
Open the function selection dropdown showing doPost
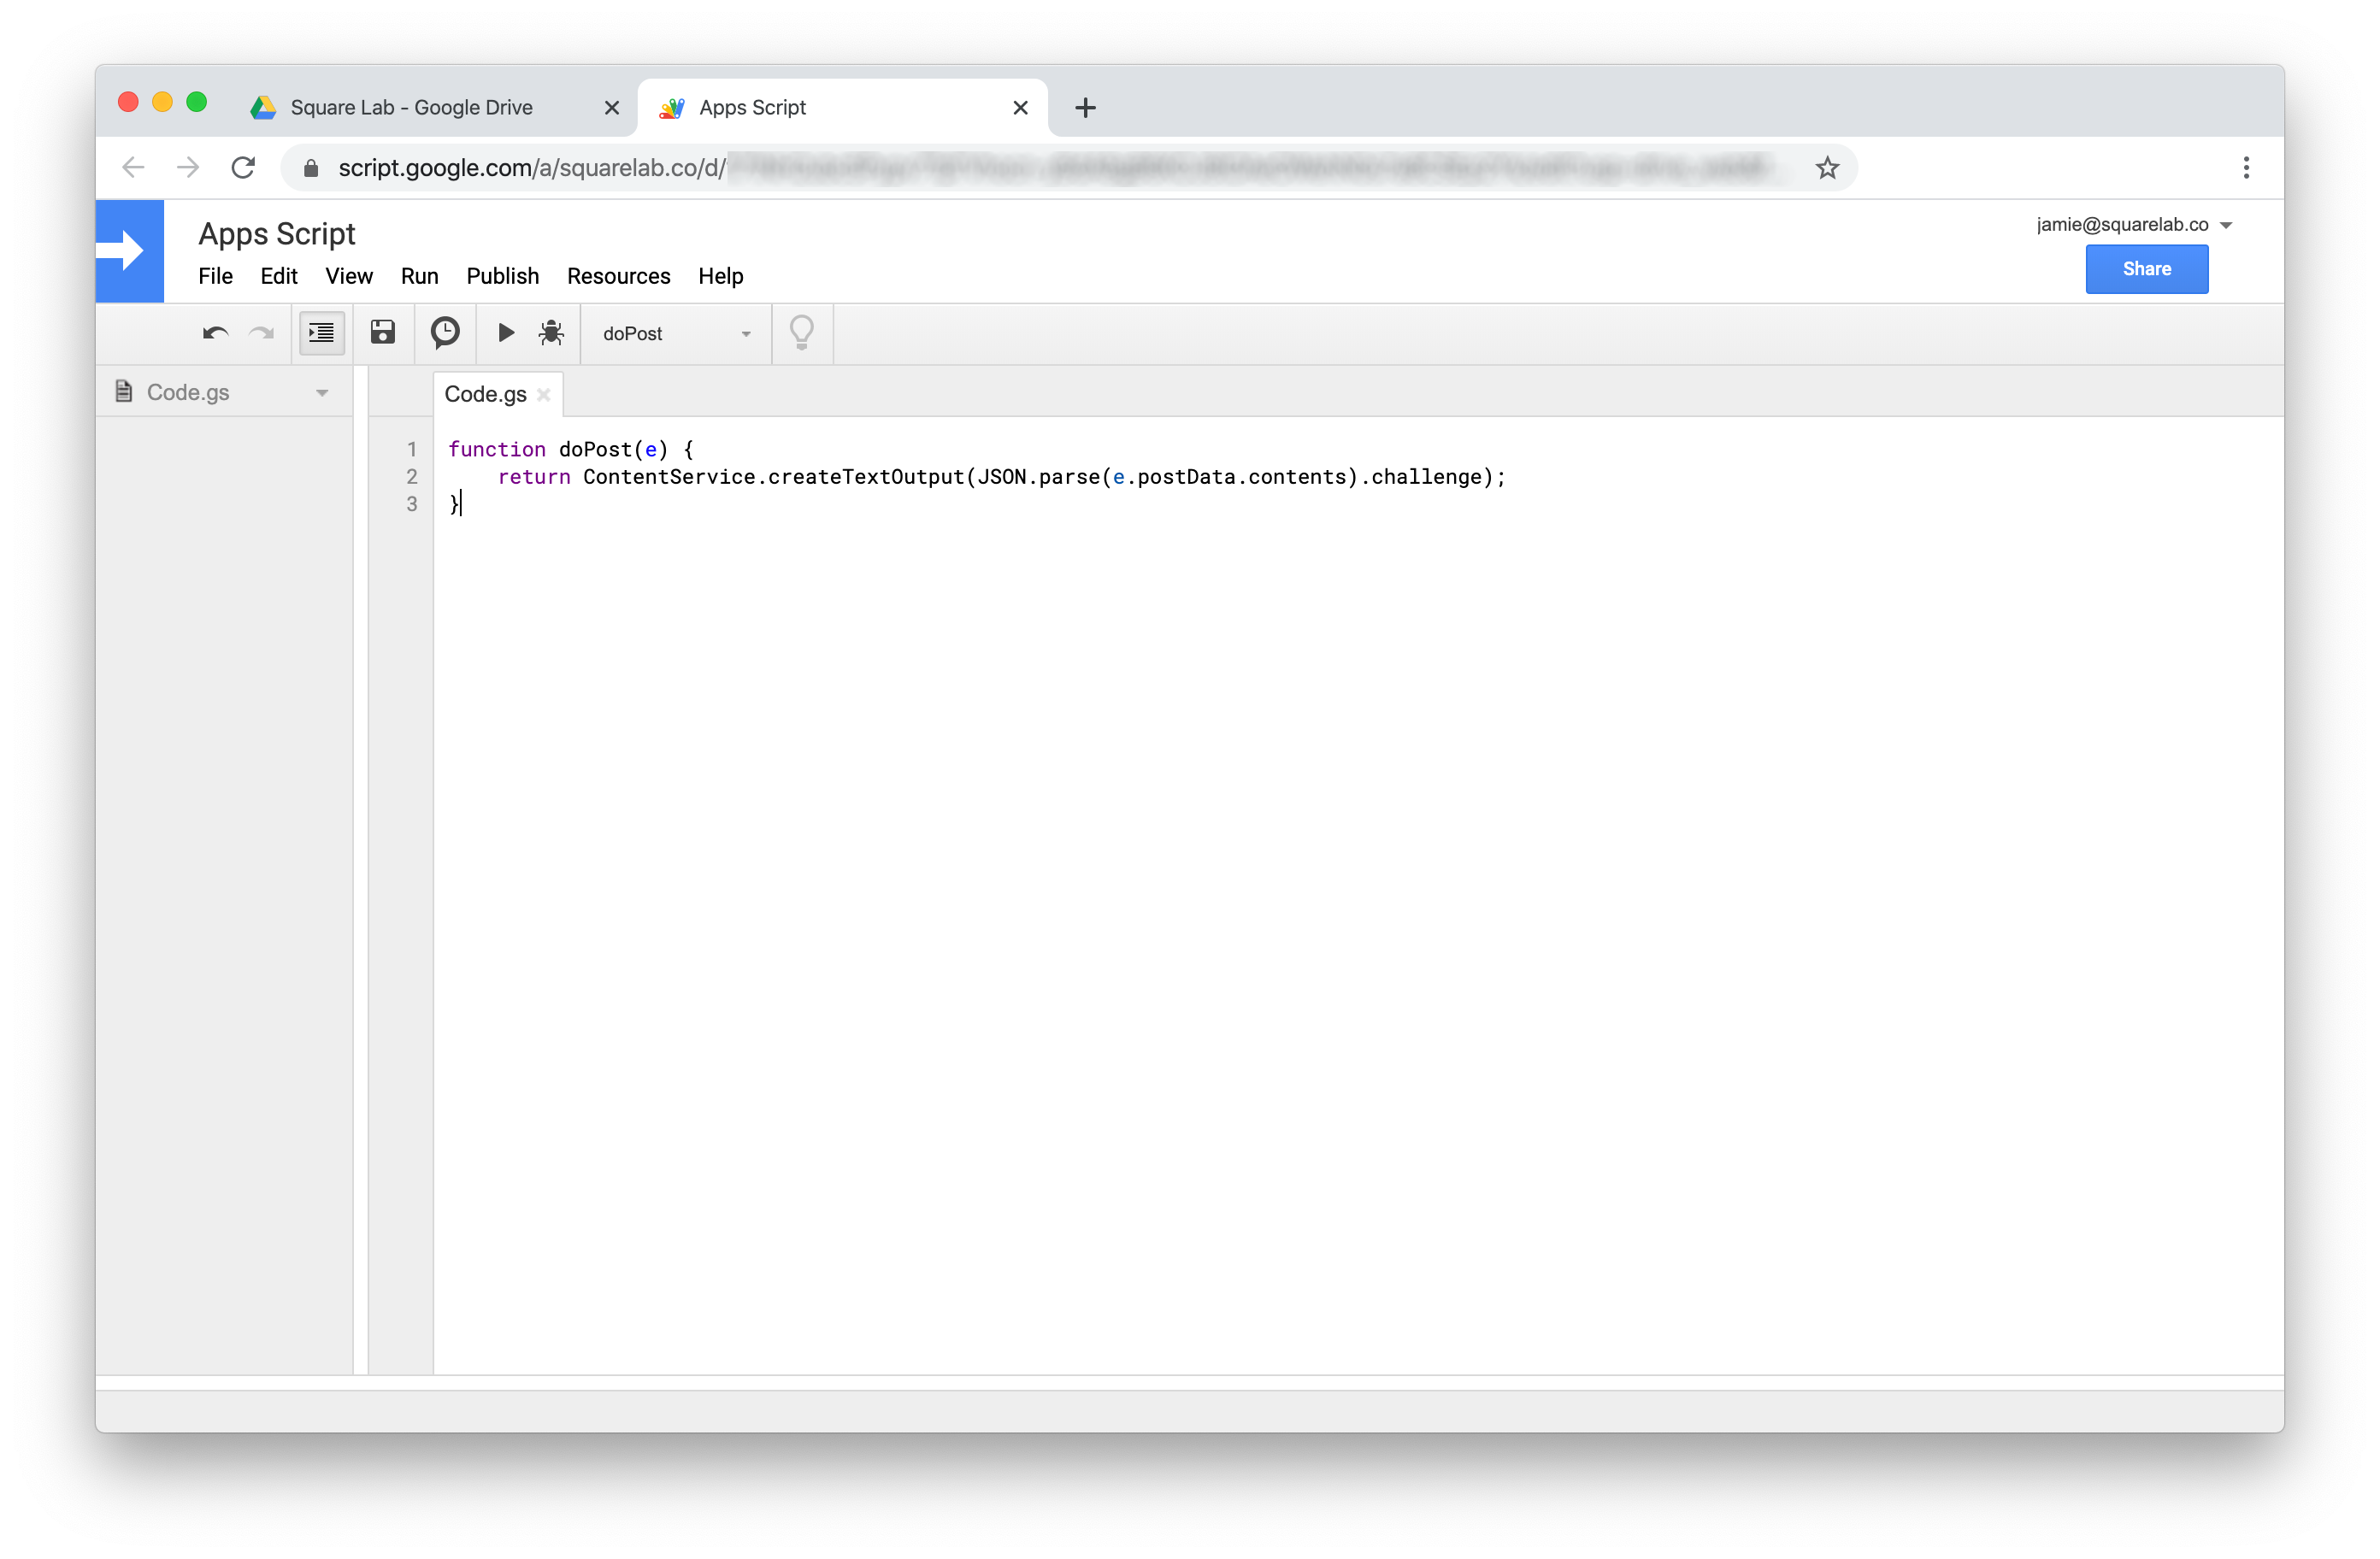(676, 333)
